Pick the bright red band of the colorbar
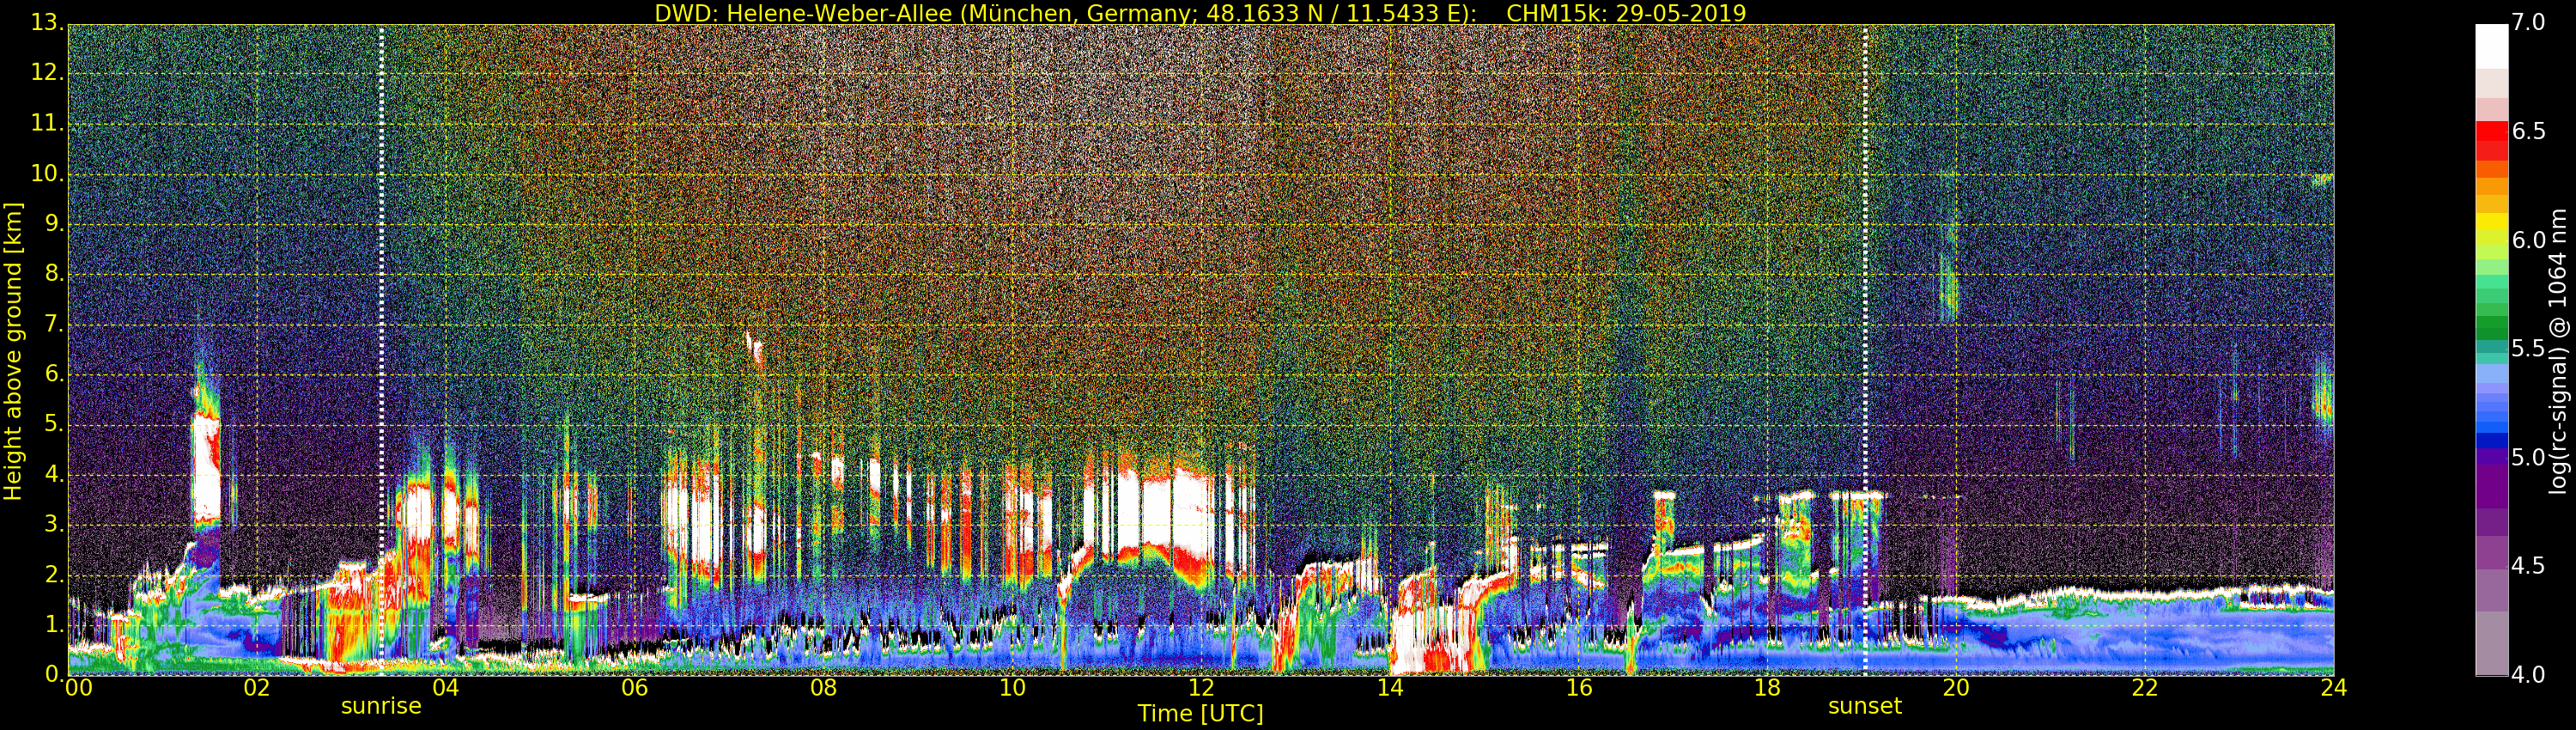2576x730 pixels. pyautogui.click(x=2492, y=131)
